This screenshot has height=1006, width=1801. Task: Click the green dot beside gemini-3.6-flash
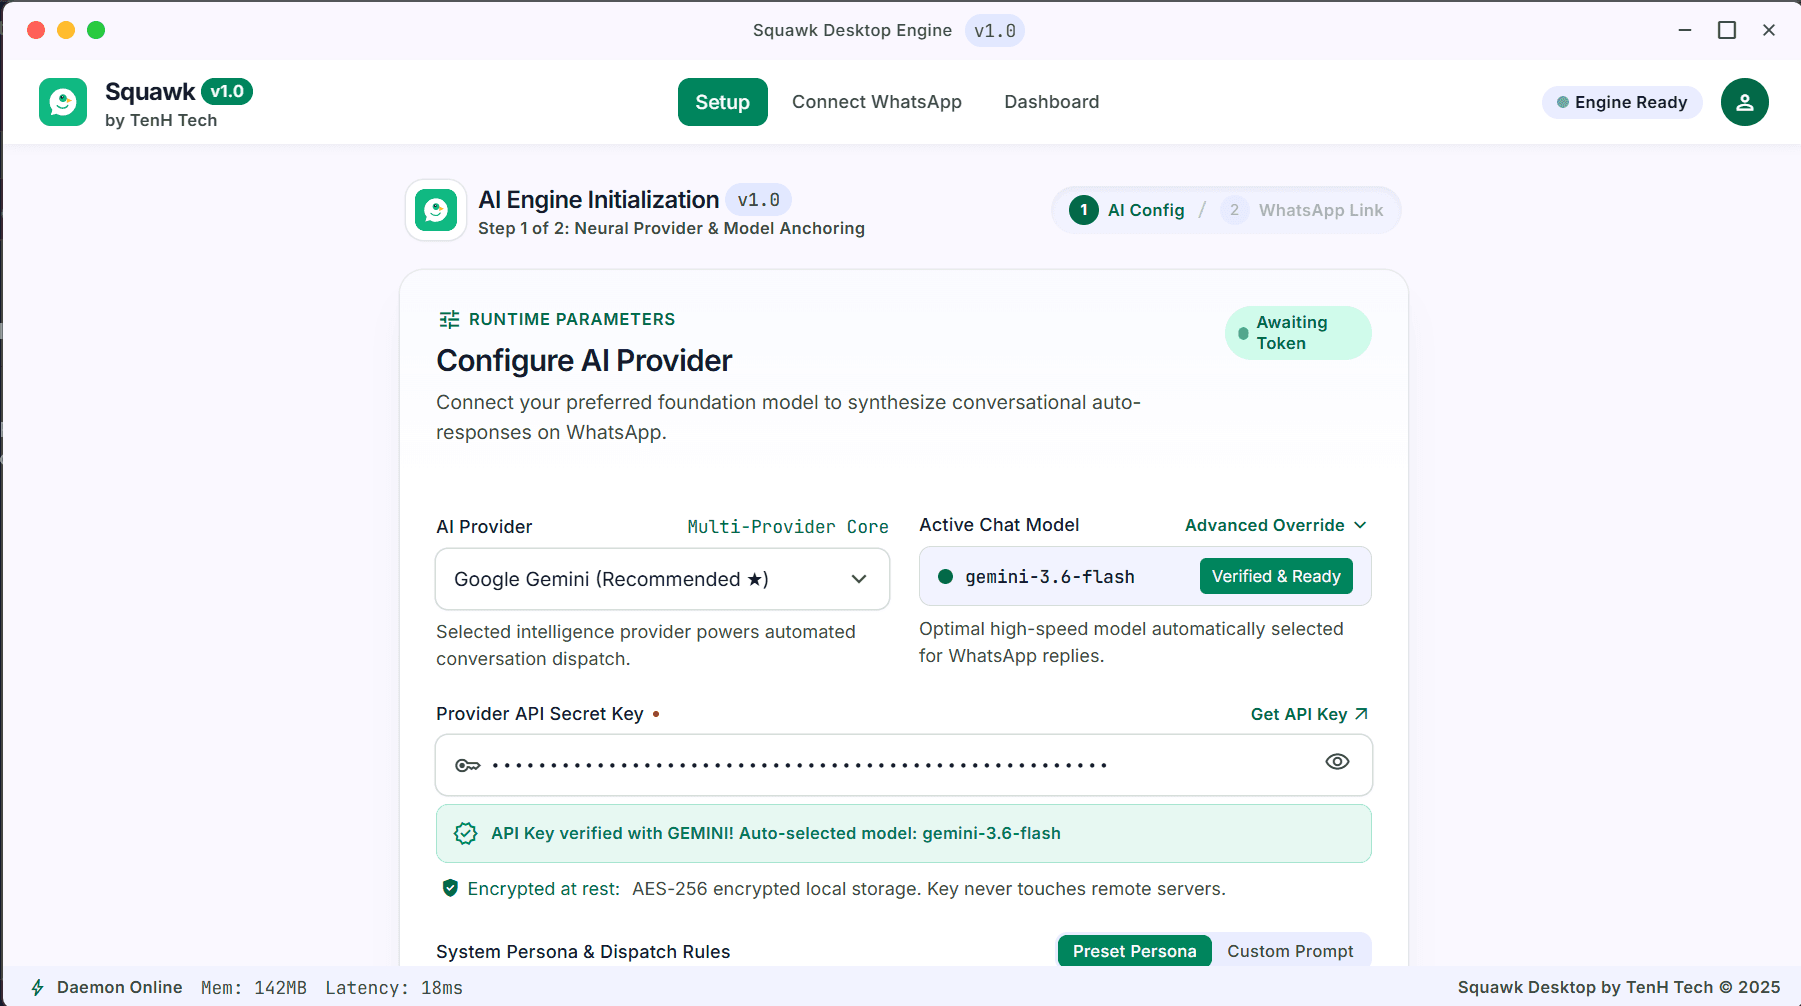(945, 576)
